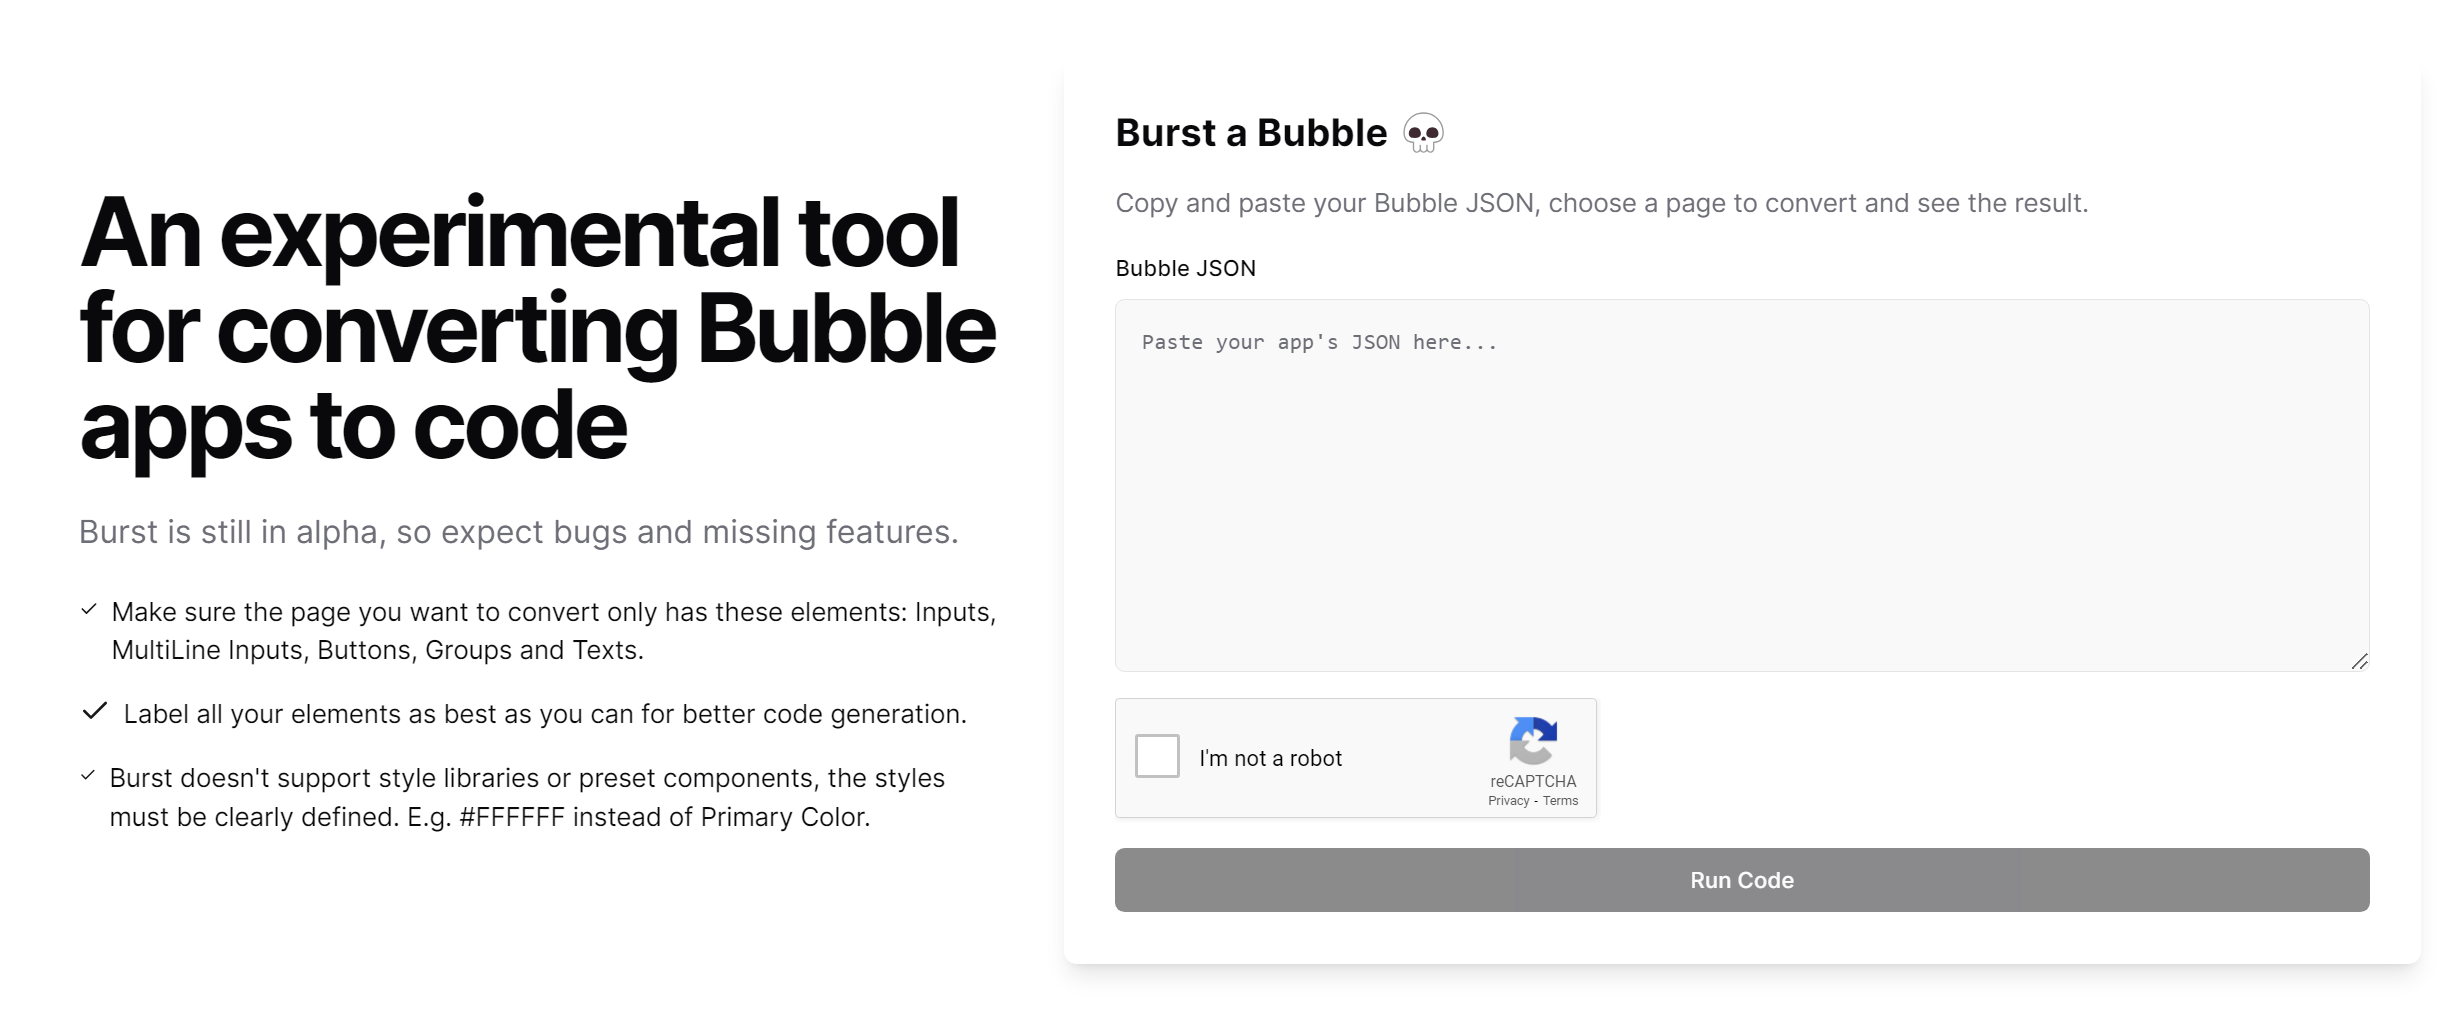The height and width of the screenshot is (1011, 2458).
Task: Click the checkmark icon beside Make sure the page
Action: point(89,609)
